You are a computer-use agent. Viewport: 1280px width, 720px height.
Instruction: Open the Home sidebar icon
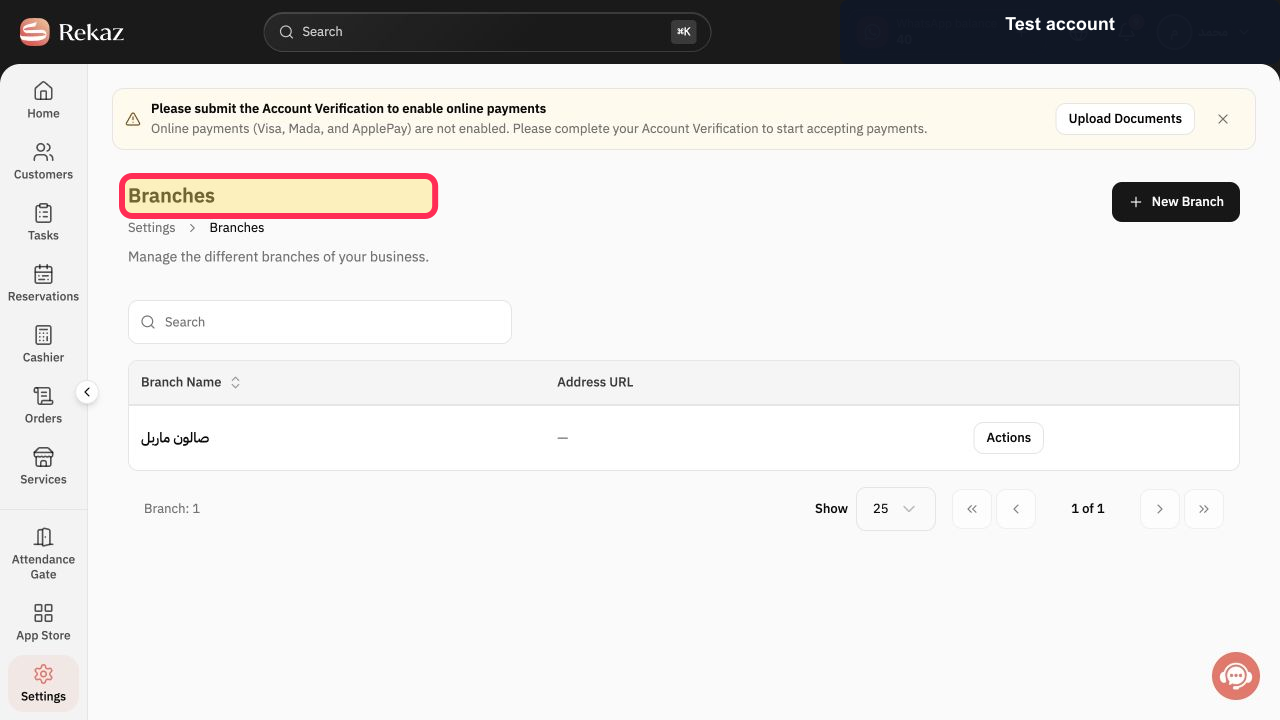(43, 91)
